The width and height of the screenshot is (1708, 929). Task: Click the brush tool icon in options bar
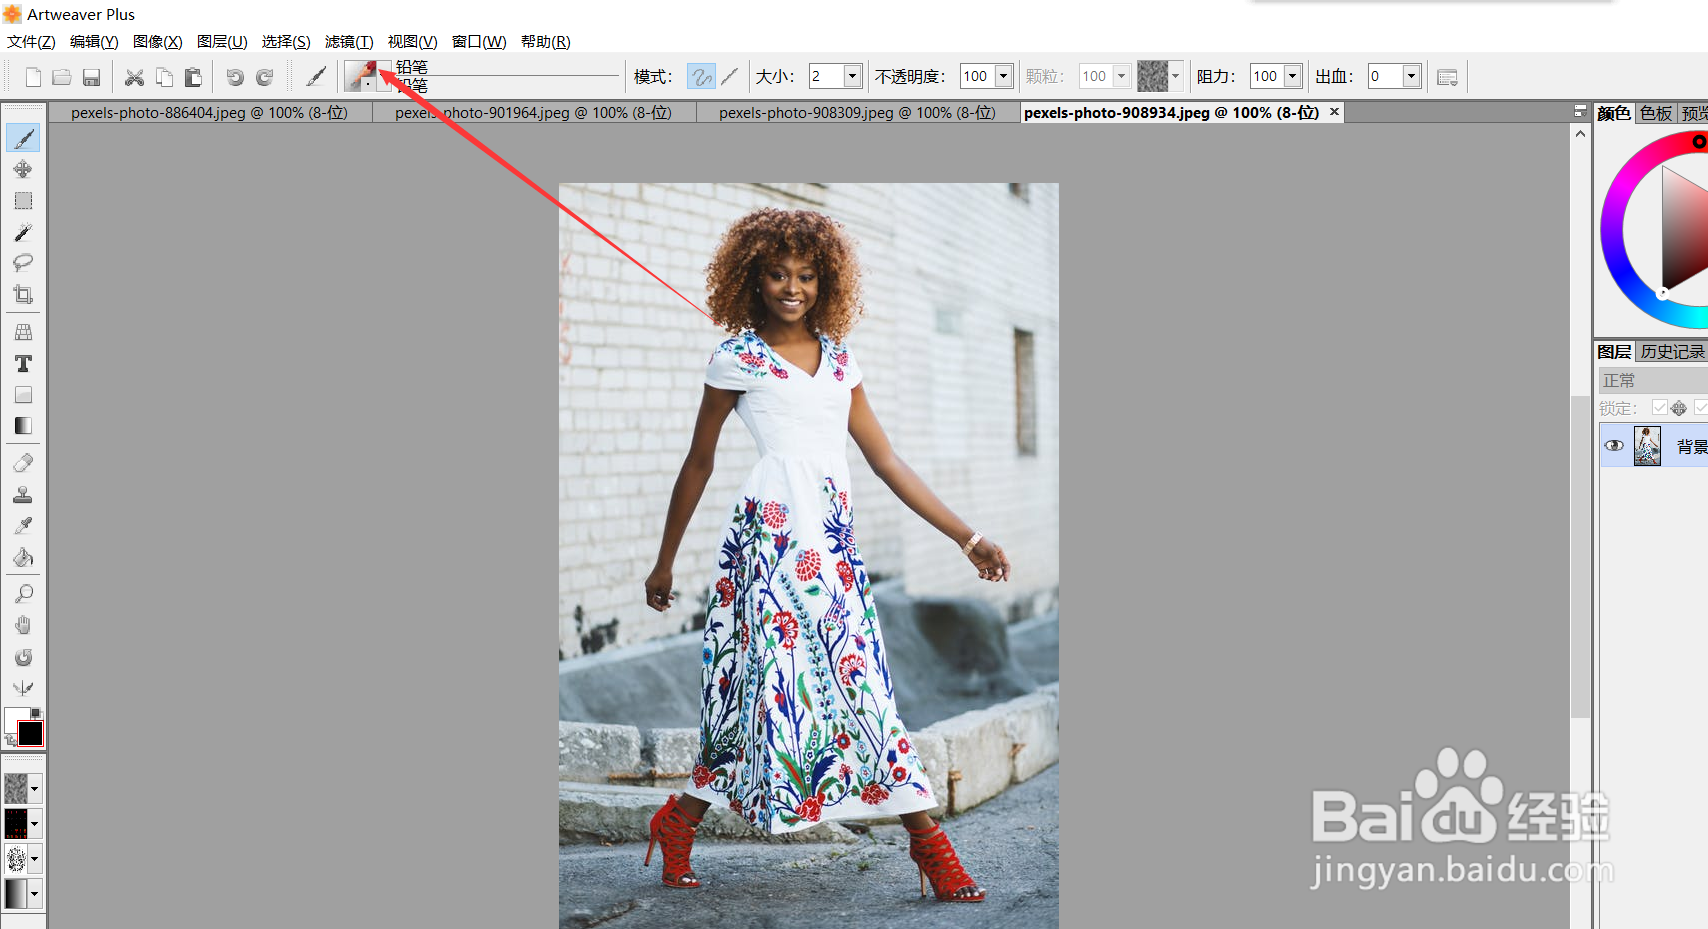316,77
